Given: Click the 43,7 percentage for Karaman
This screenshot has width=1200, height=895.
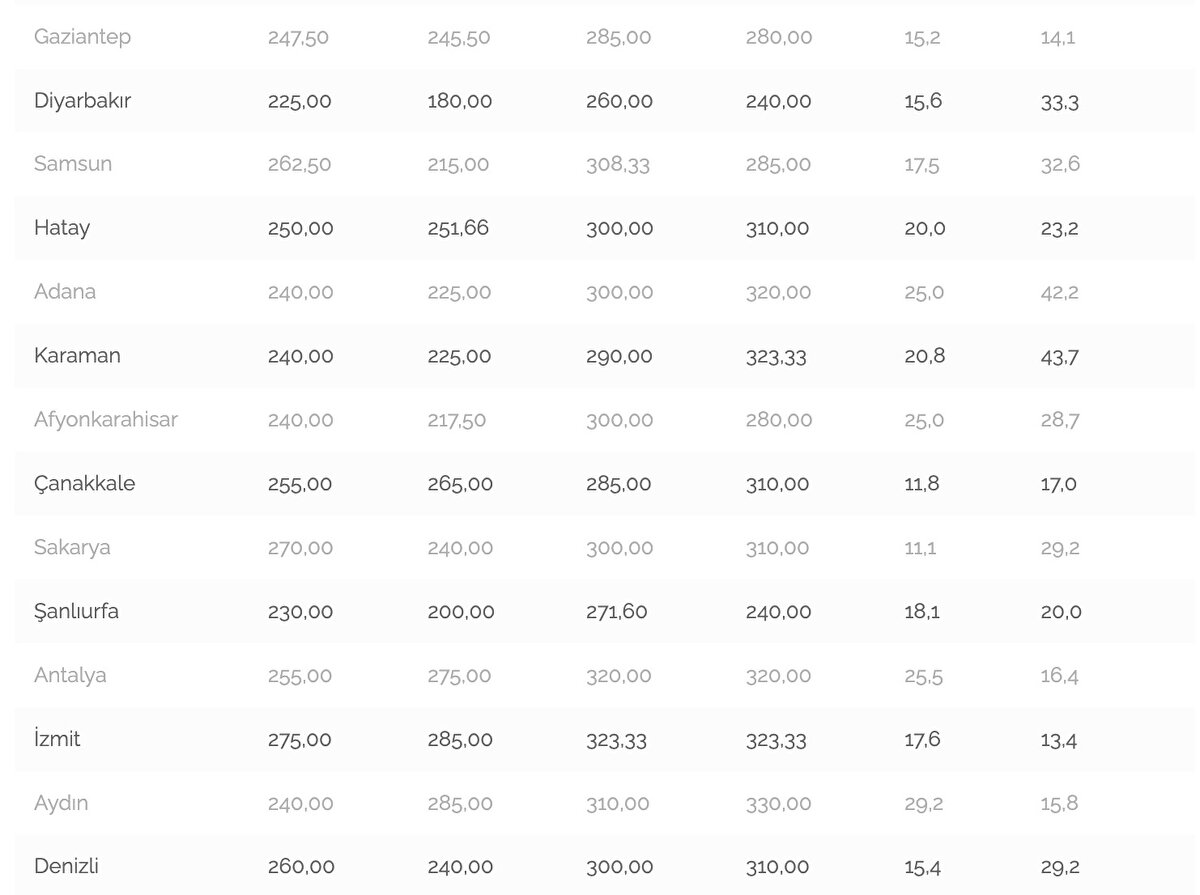Looking at the screenshot, I should (1059, 356).
